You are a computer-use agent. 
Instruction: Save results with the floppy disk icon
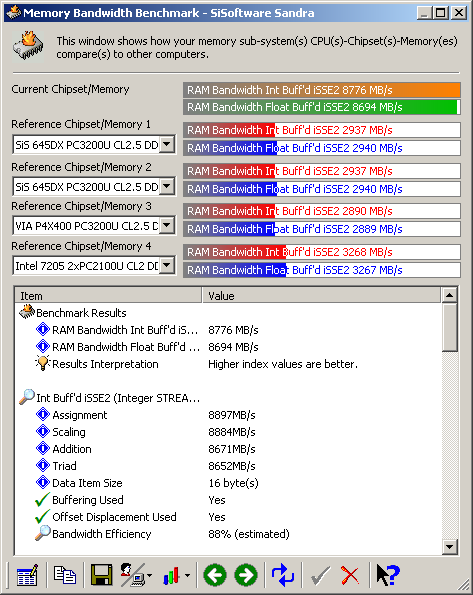(x=101, y=575)
